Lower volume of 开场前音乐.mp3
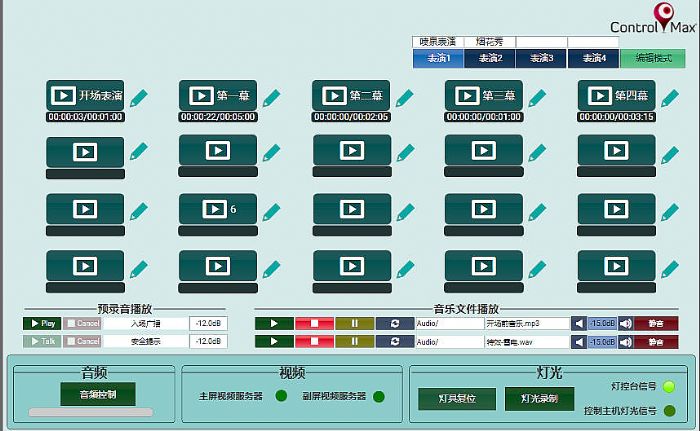700x431 pixels. coord(579,323)
